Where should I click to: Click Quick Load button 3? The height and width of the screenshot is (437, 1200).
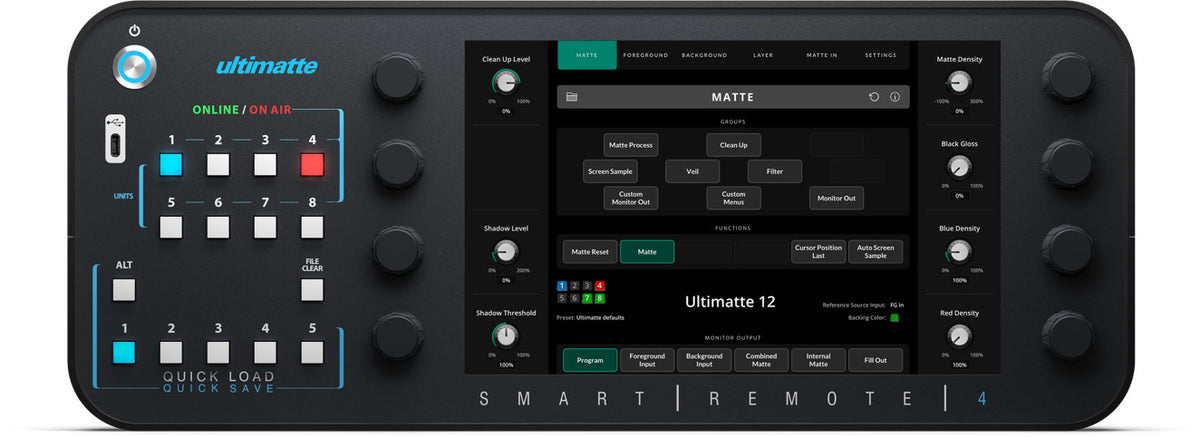[x=219, y=352]
